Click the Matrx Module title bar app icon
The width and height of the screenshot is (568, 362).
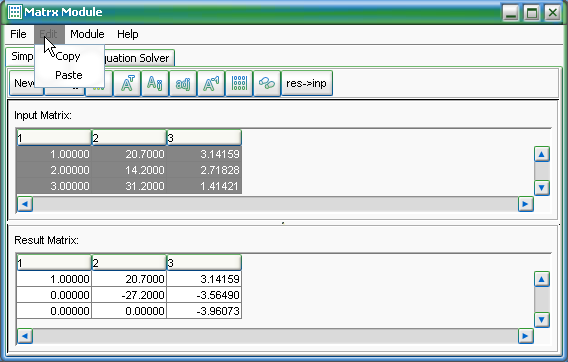point(15,12)
